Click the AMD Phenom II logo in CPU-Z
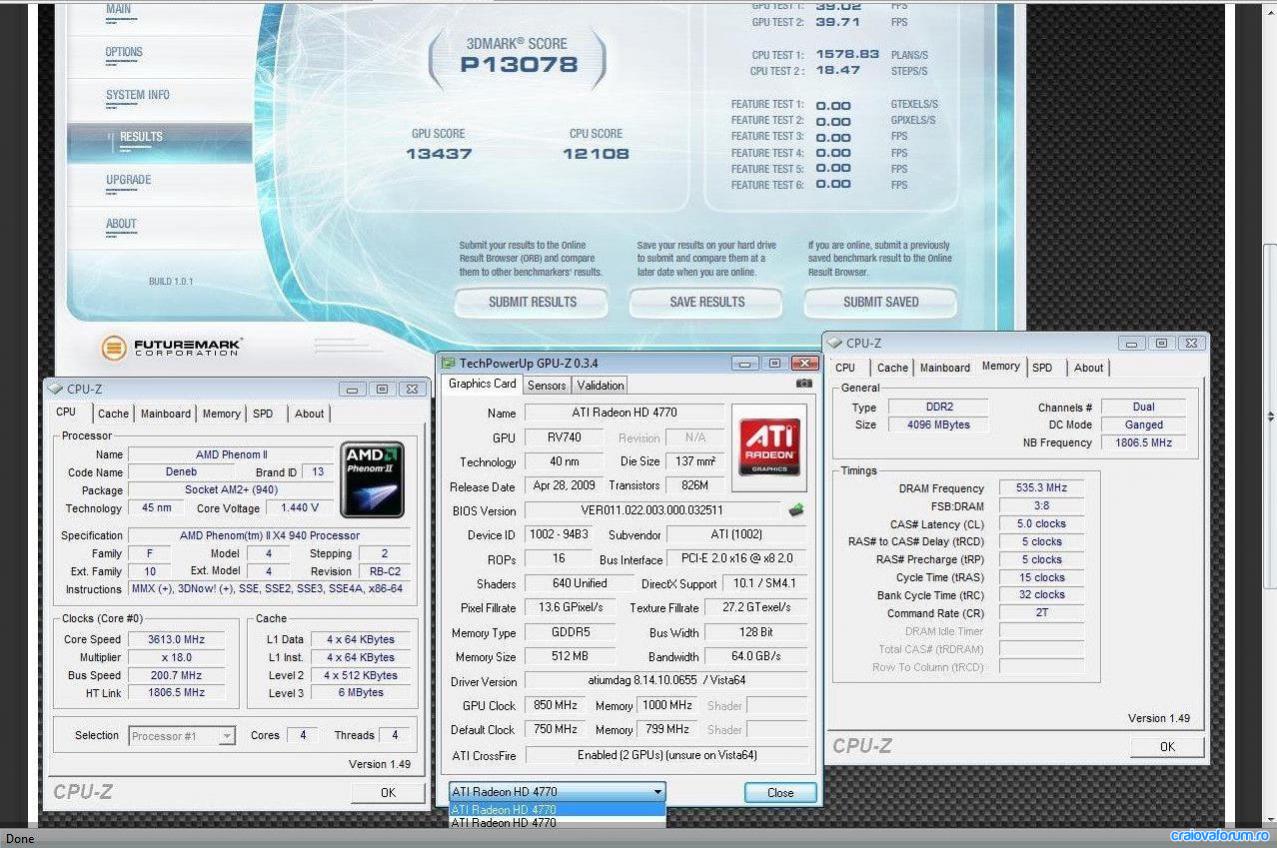 (x=372, y=481)
